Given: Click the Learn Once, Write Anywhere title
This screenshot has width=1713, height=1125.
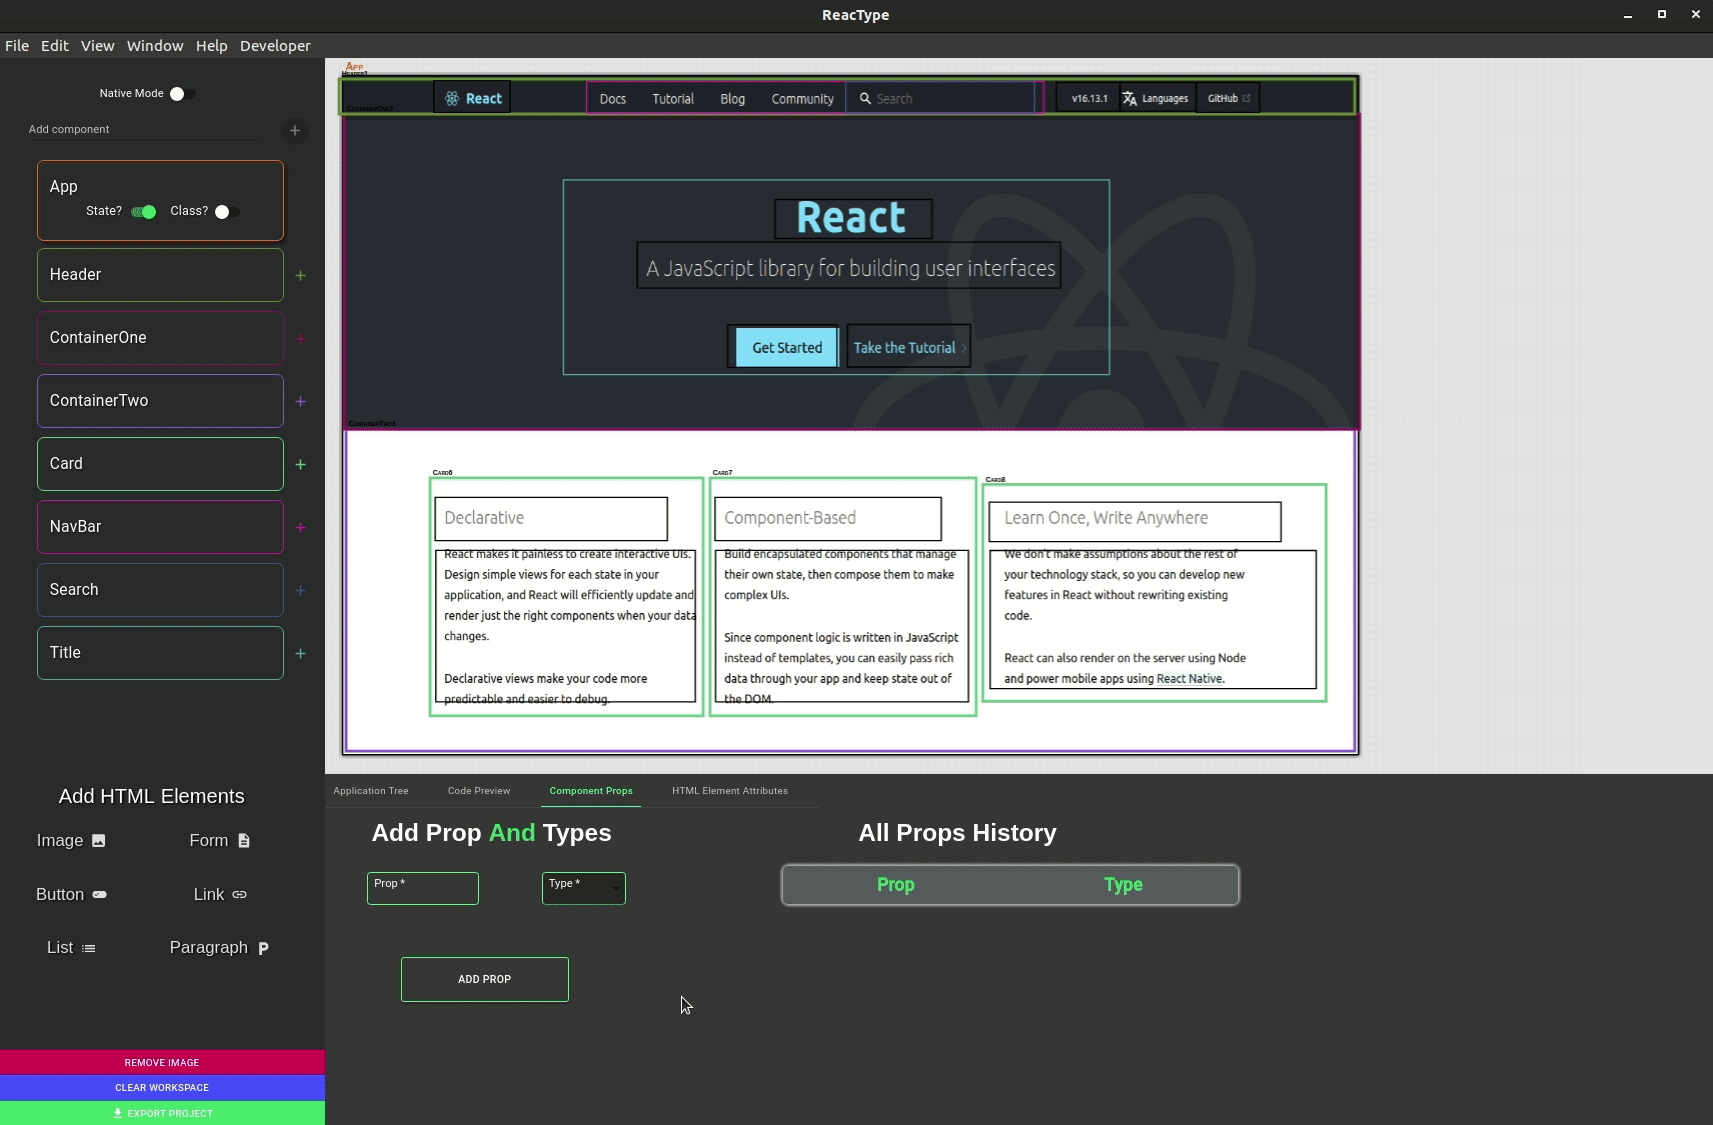Looking at the screenshot, I should (x=1135, y=521).
